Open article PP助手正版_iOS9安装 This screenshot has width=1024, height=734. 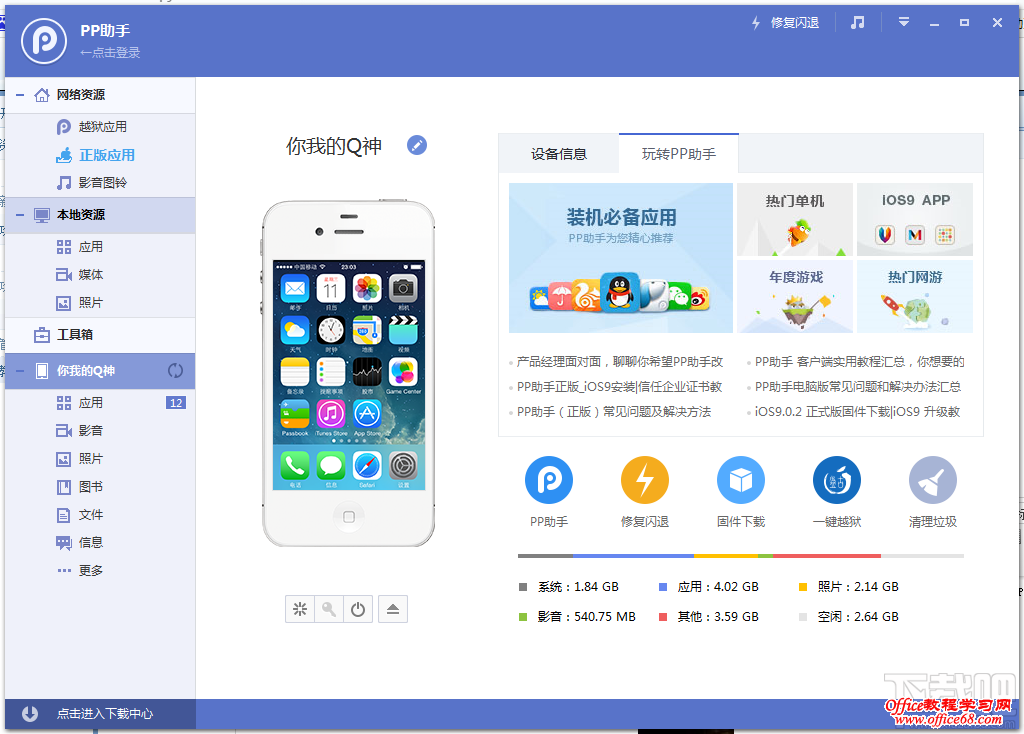pyautogui.click(x=619, y=387)
